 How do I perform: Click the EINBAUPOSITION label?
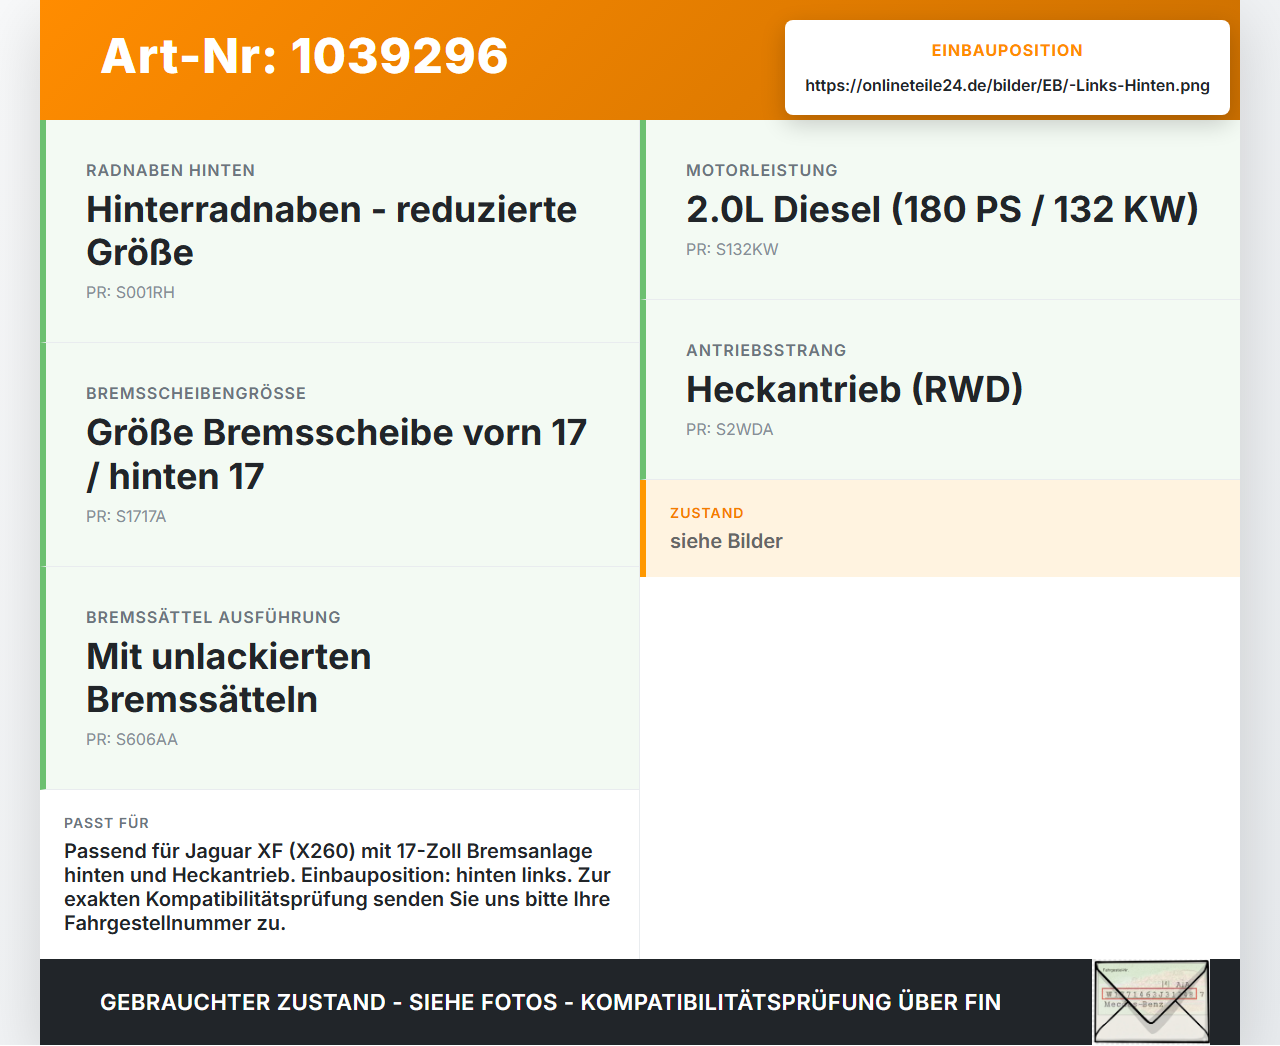1007,50
